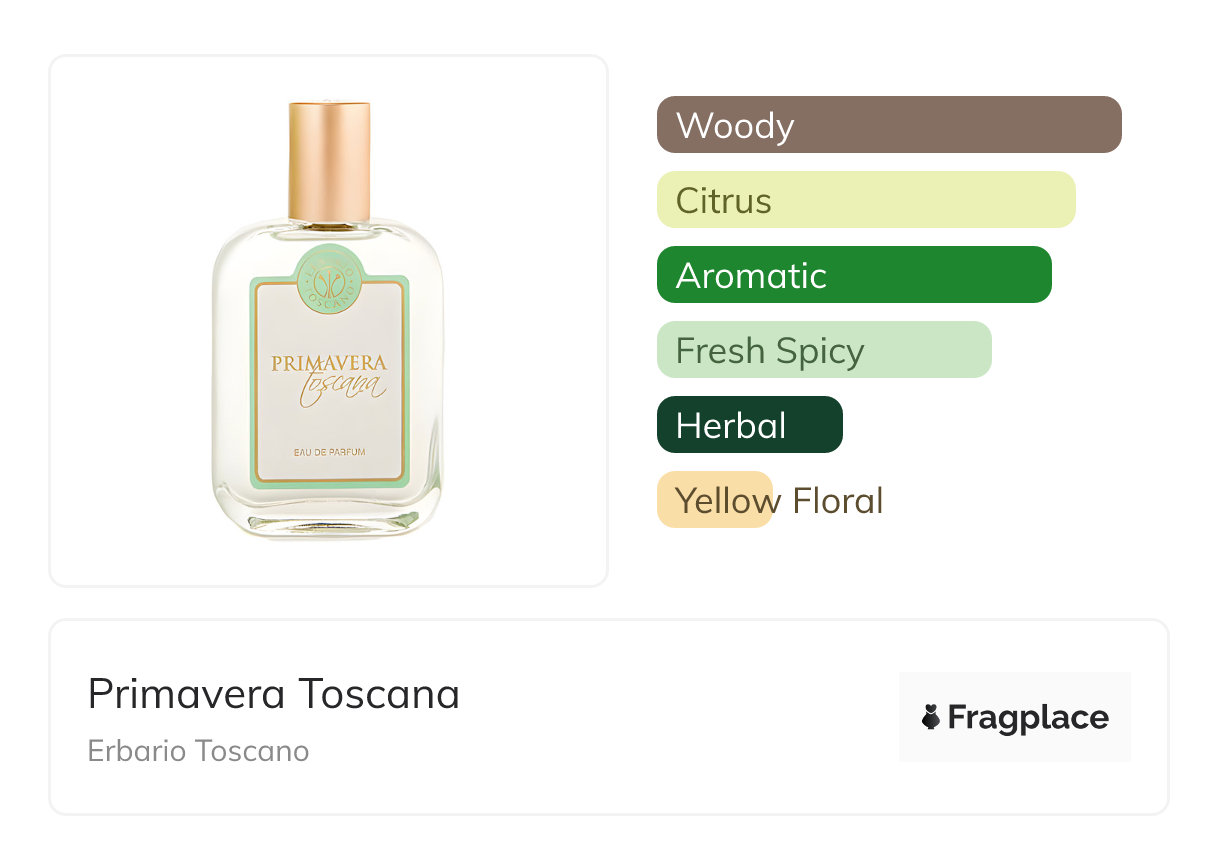Click the round green seal emblem on the bottle
The width and height of the screenshot is (1218, 864).
[329, 276]
